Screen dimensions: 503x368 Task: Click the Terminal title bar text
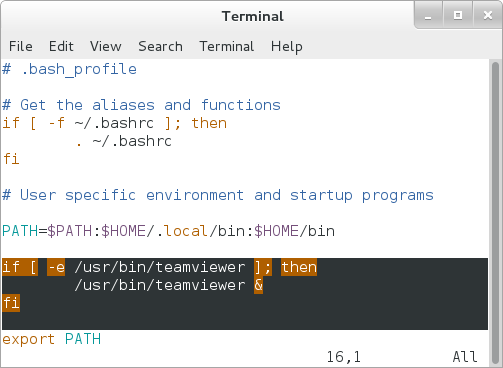tap(253, 16)
